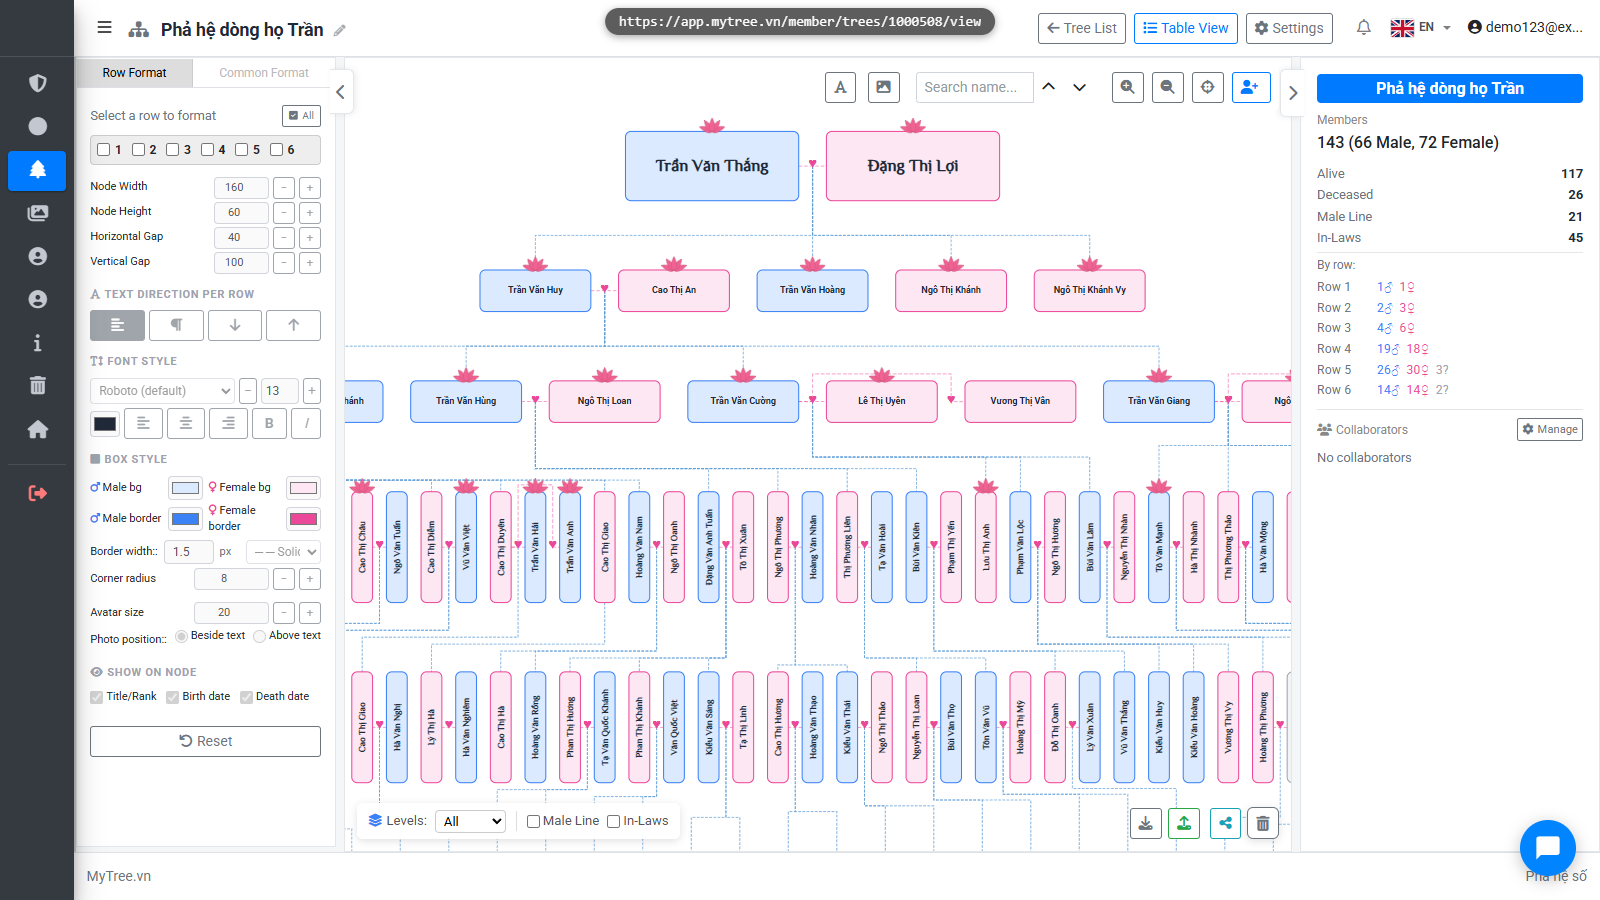
Task: Open the Levels dropdown
Action: click(x=471, y=821)
